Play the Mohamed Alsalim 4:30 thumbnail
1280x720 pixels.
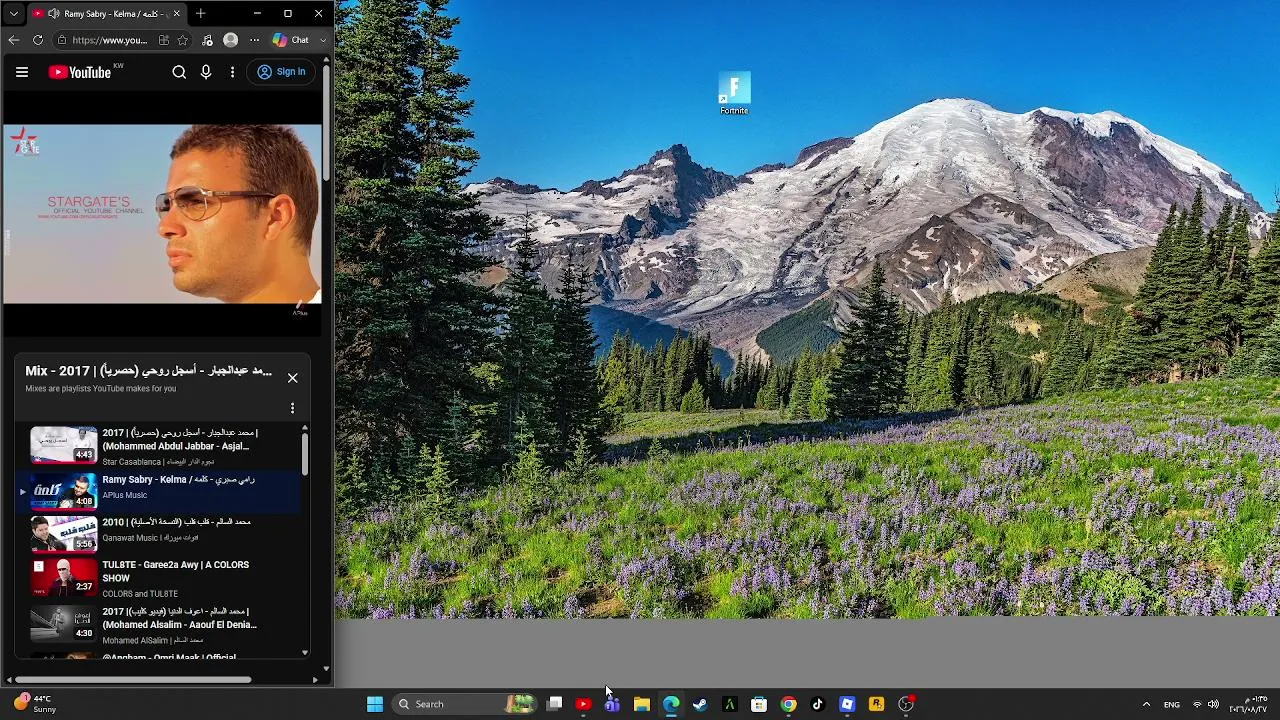pos(64,624)
